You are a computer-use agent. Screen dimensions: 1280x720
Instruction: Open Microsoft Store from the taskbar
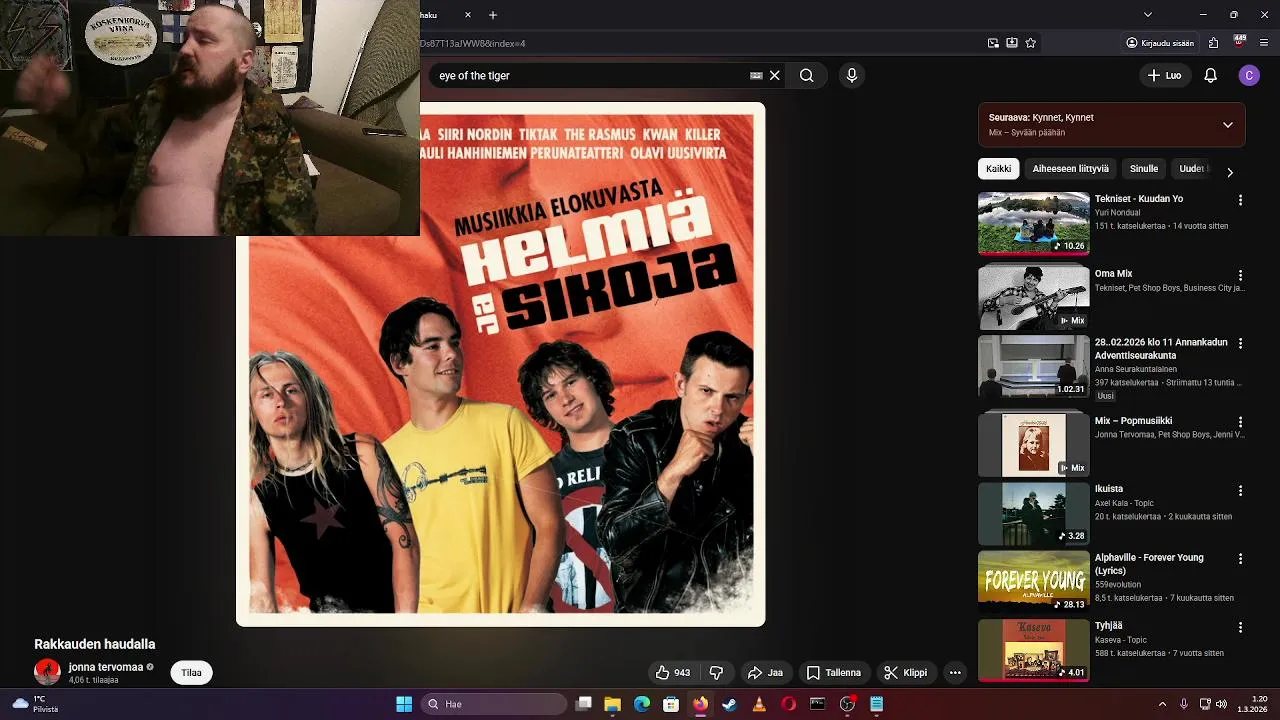pyautogui.click(x=671, y=704)
